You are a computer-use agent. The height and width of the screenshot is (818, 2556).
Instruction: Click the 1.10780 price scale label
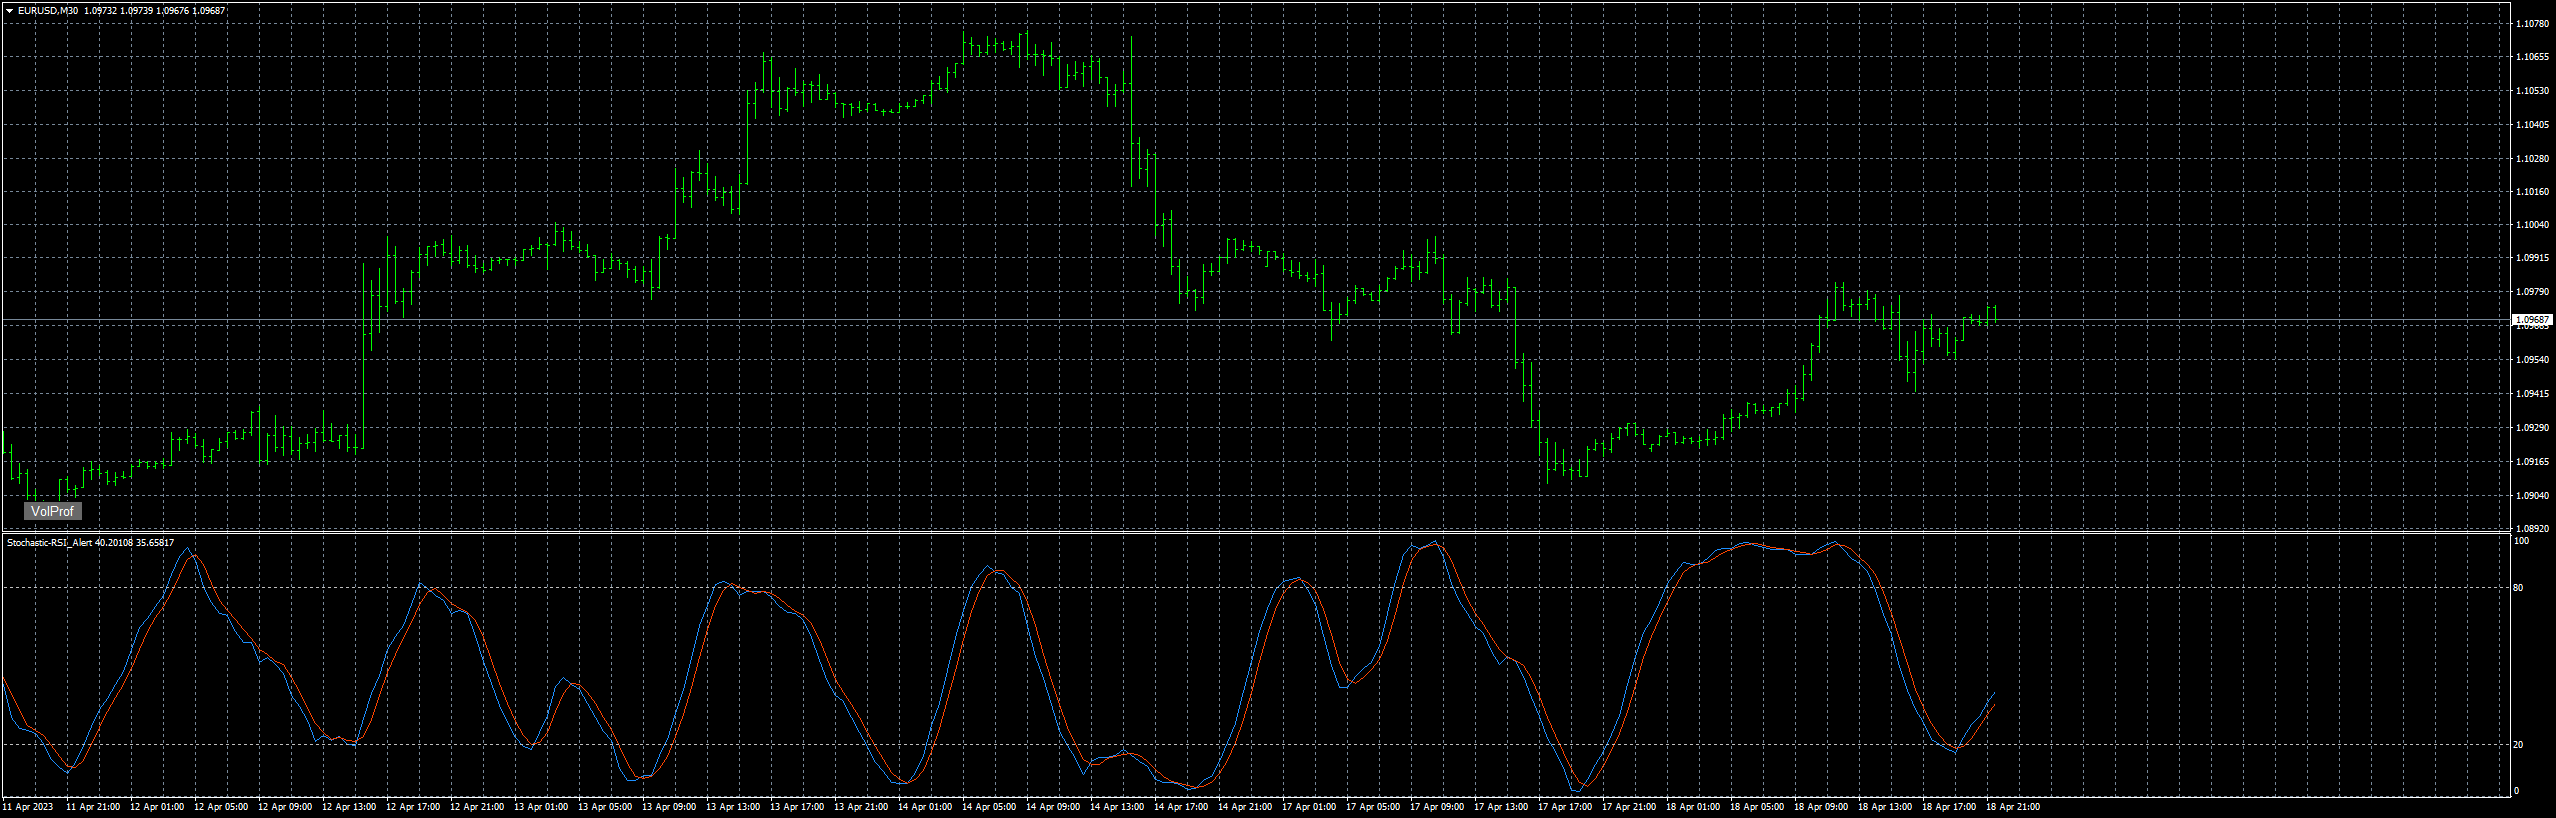click(x=2532, y=23)
